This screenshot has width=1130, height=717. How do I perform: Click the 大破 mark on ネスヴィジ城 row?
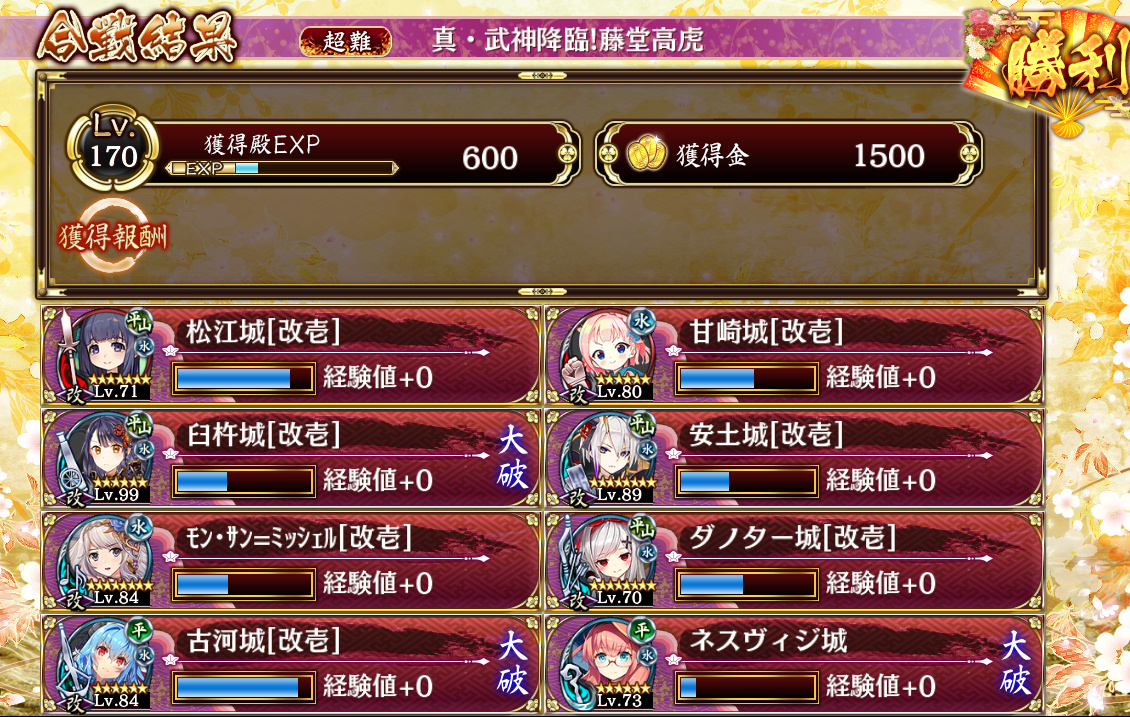1015,663
